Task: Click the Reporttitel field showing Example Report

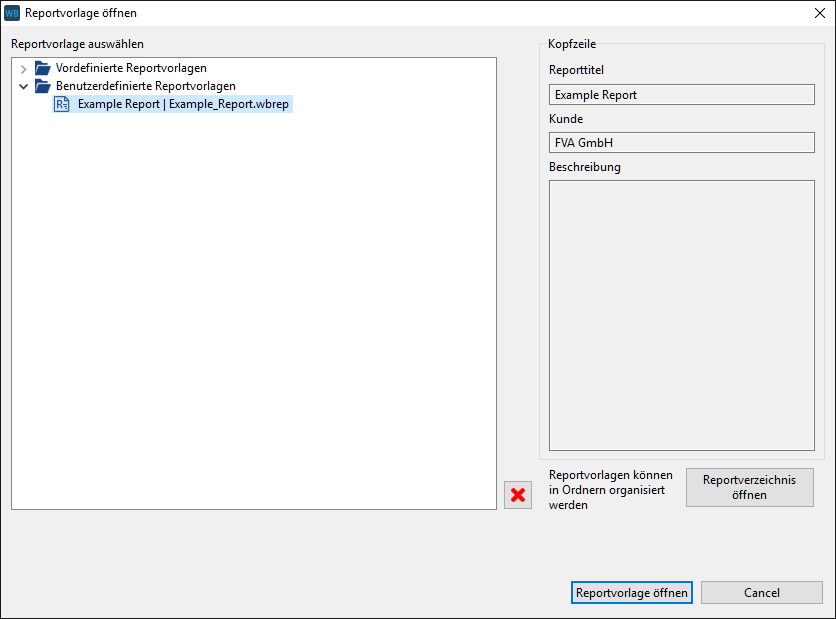Action: click(681, 95)
